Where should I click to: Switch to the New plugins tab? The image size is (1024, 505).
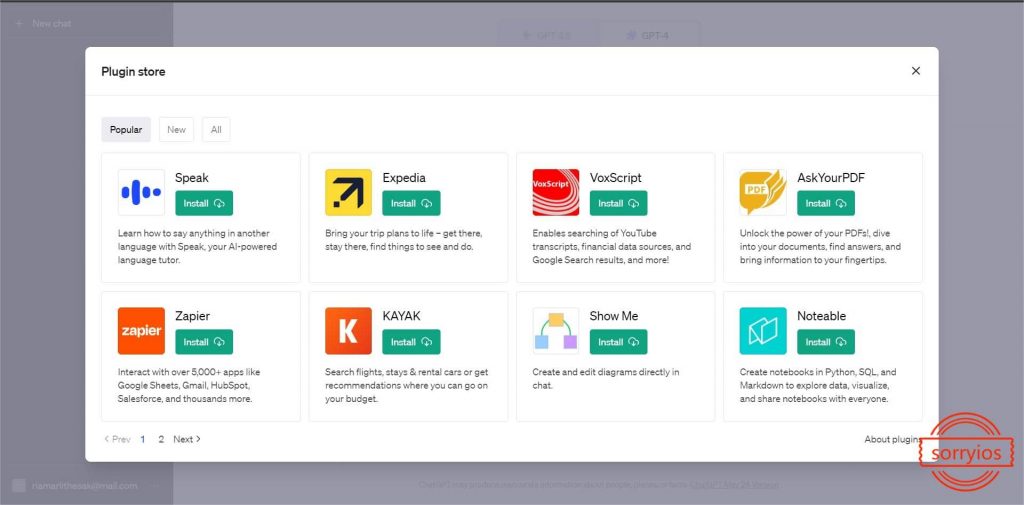(x=176, y=129)
